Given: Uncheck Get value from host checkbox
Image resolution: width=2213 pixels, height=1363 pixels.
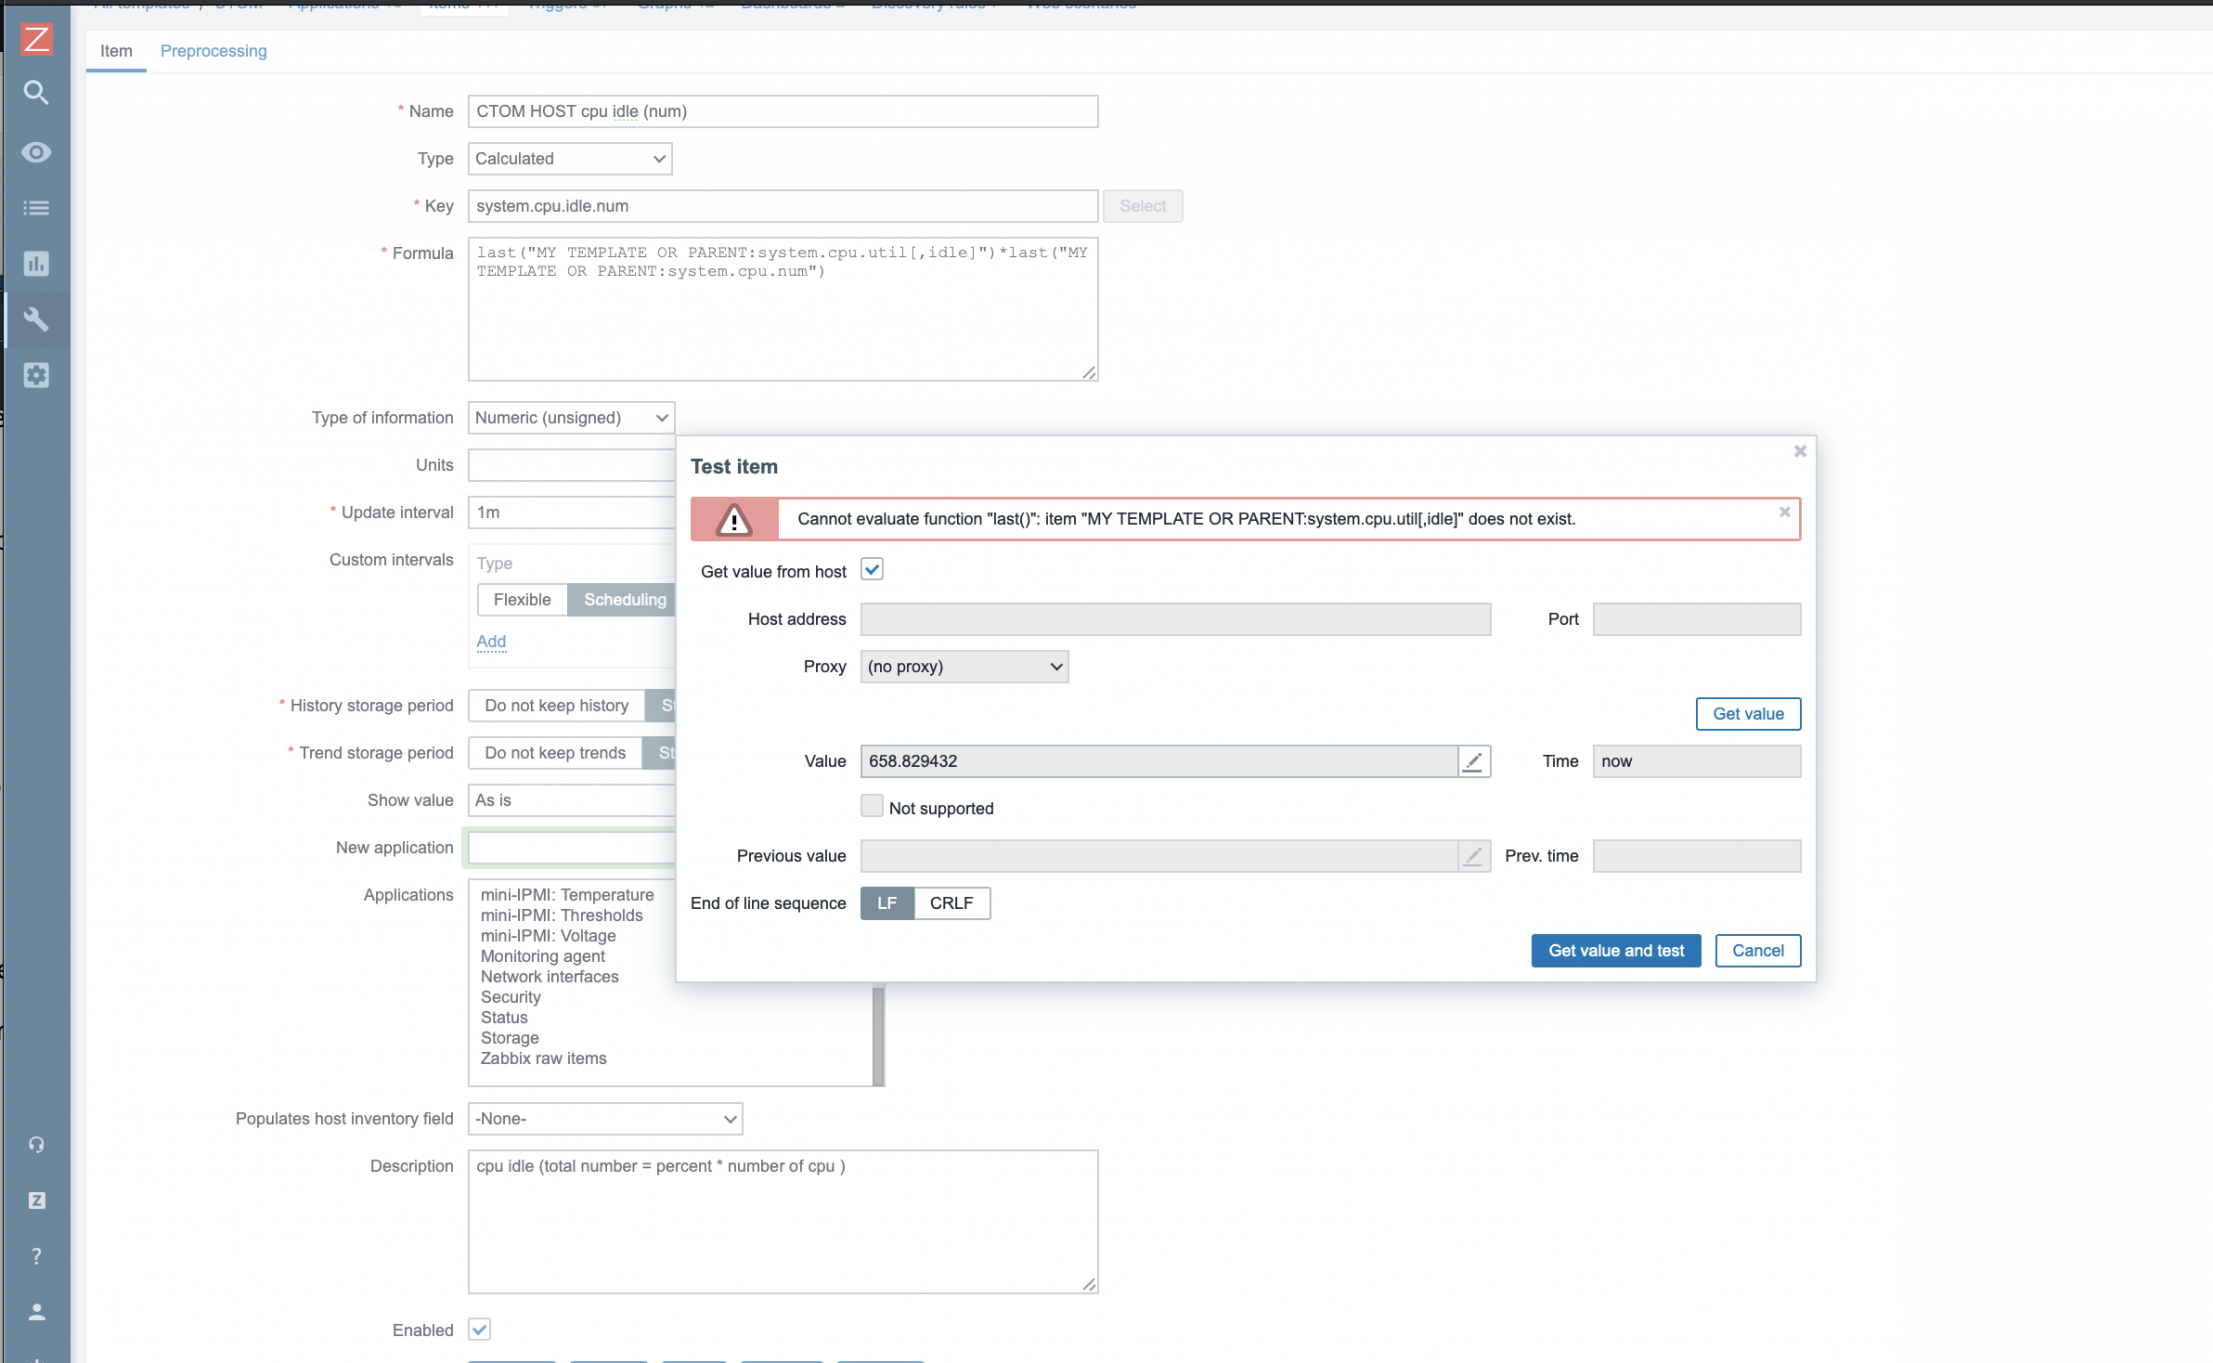Looking at the screenshot, I should tap(872, 570).
